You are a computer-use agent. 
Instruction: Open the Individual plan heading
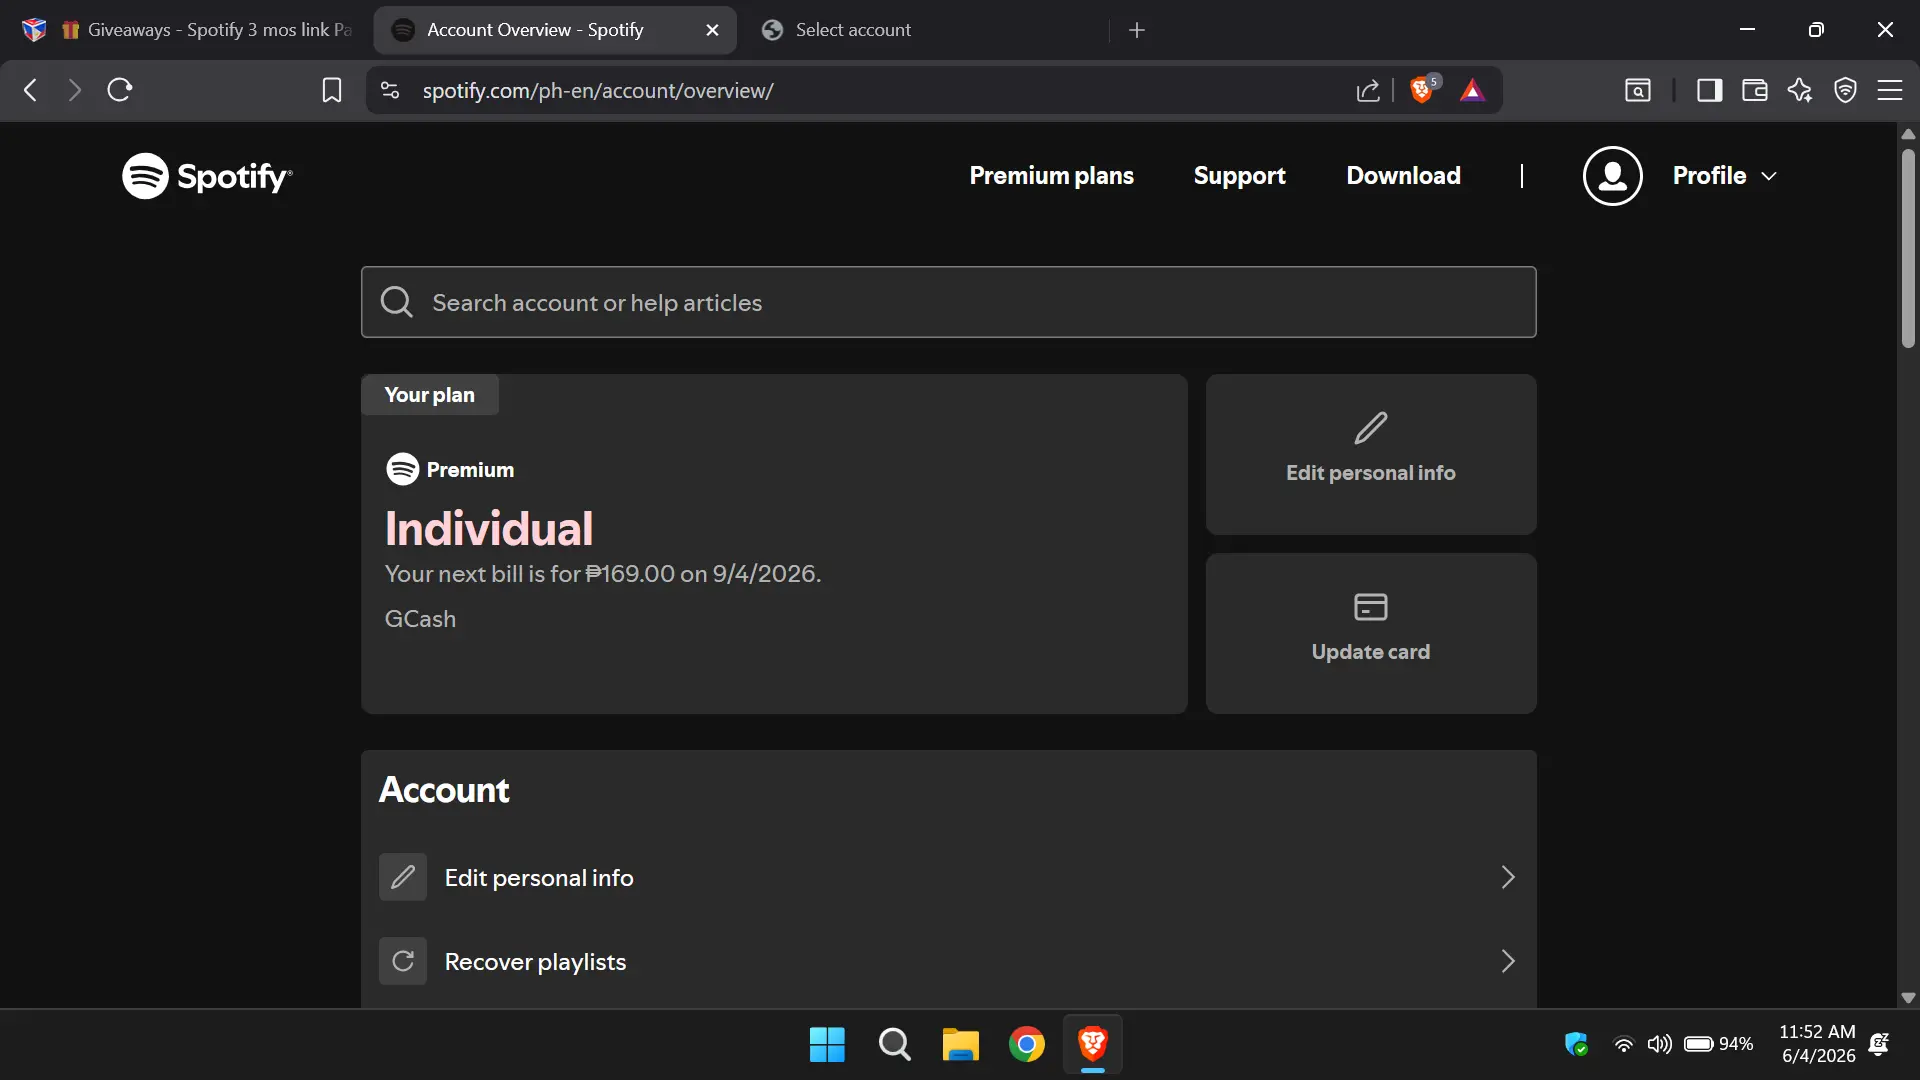(489, 529)
